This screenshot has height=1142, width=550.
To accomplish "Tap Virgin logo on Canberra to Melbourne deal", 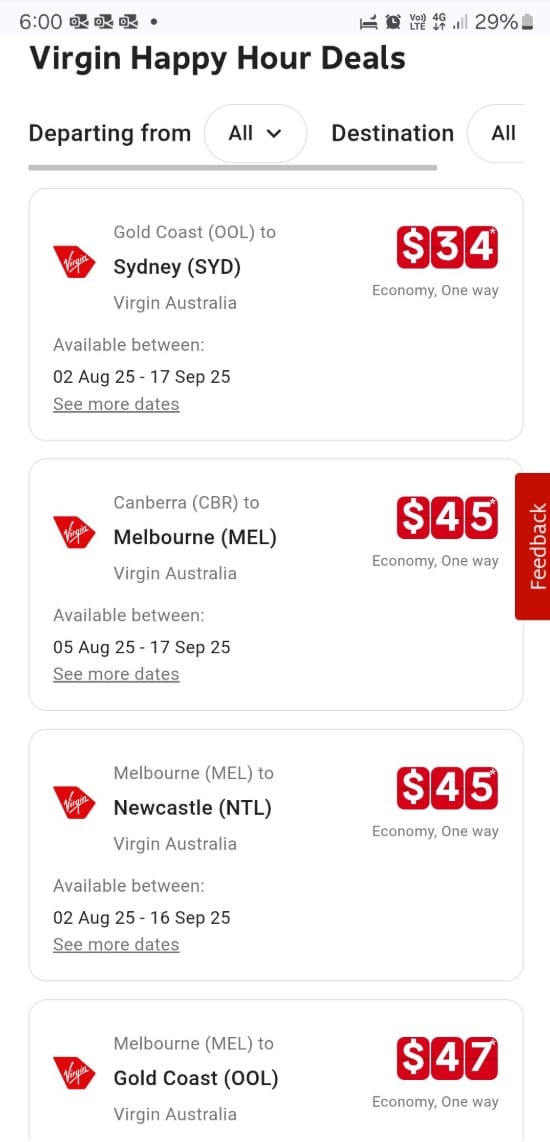I will click(x=74, y=532).
